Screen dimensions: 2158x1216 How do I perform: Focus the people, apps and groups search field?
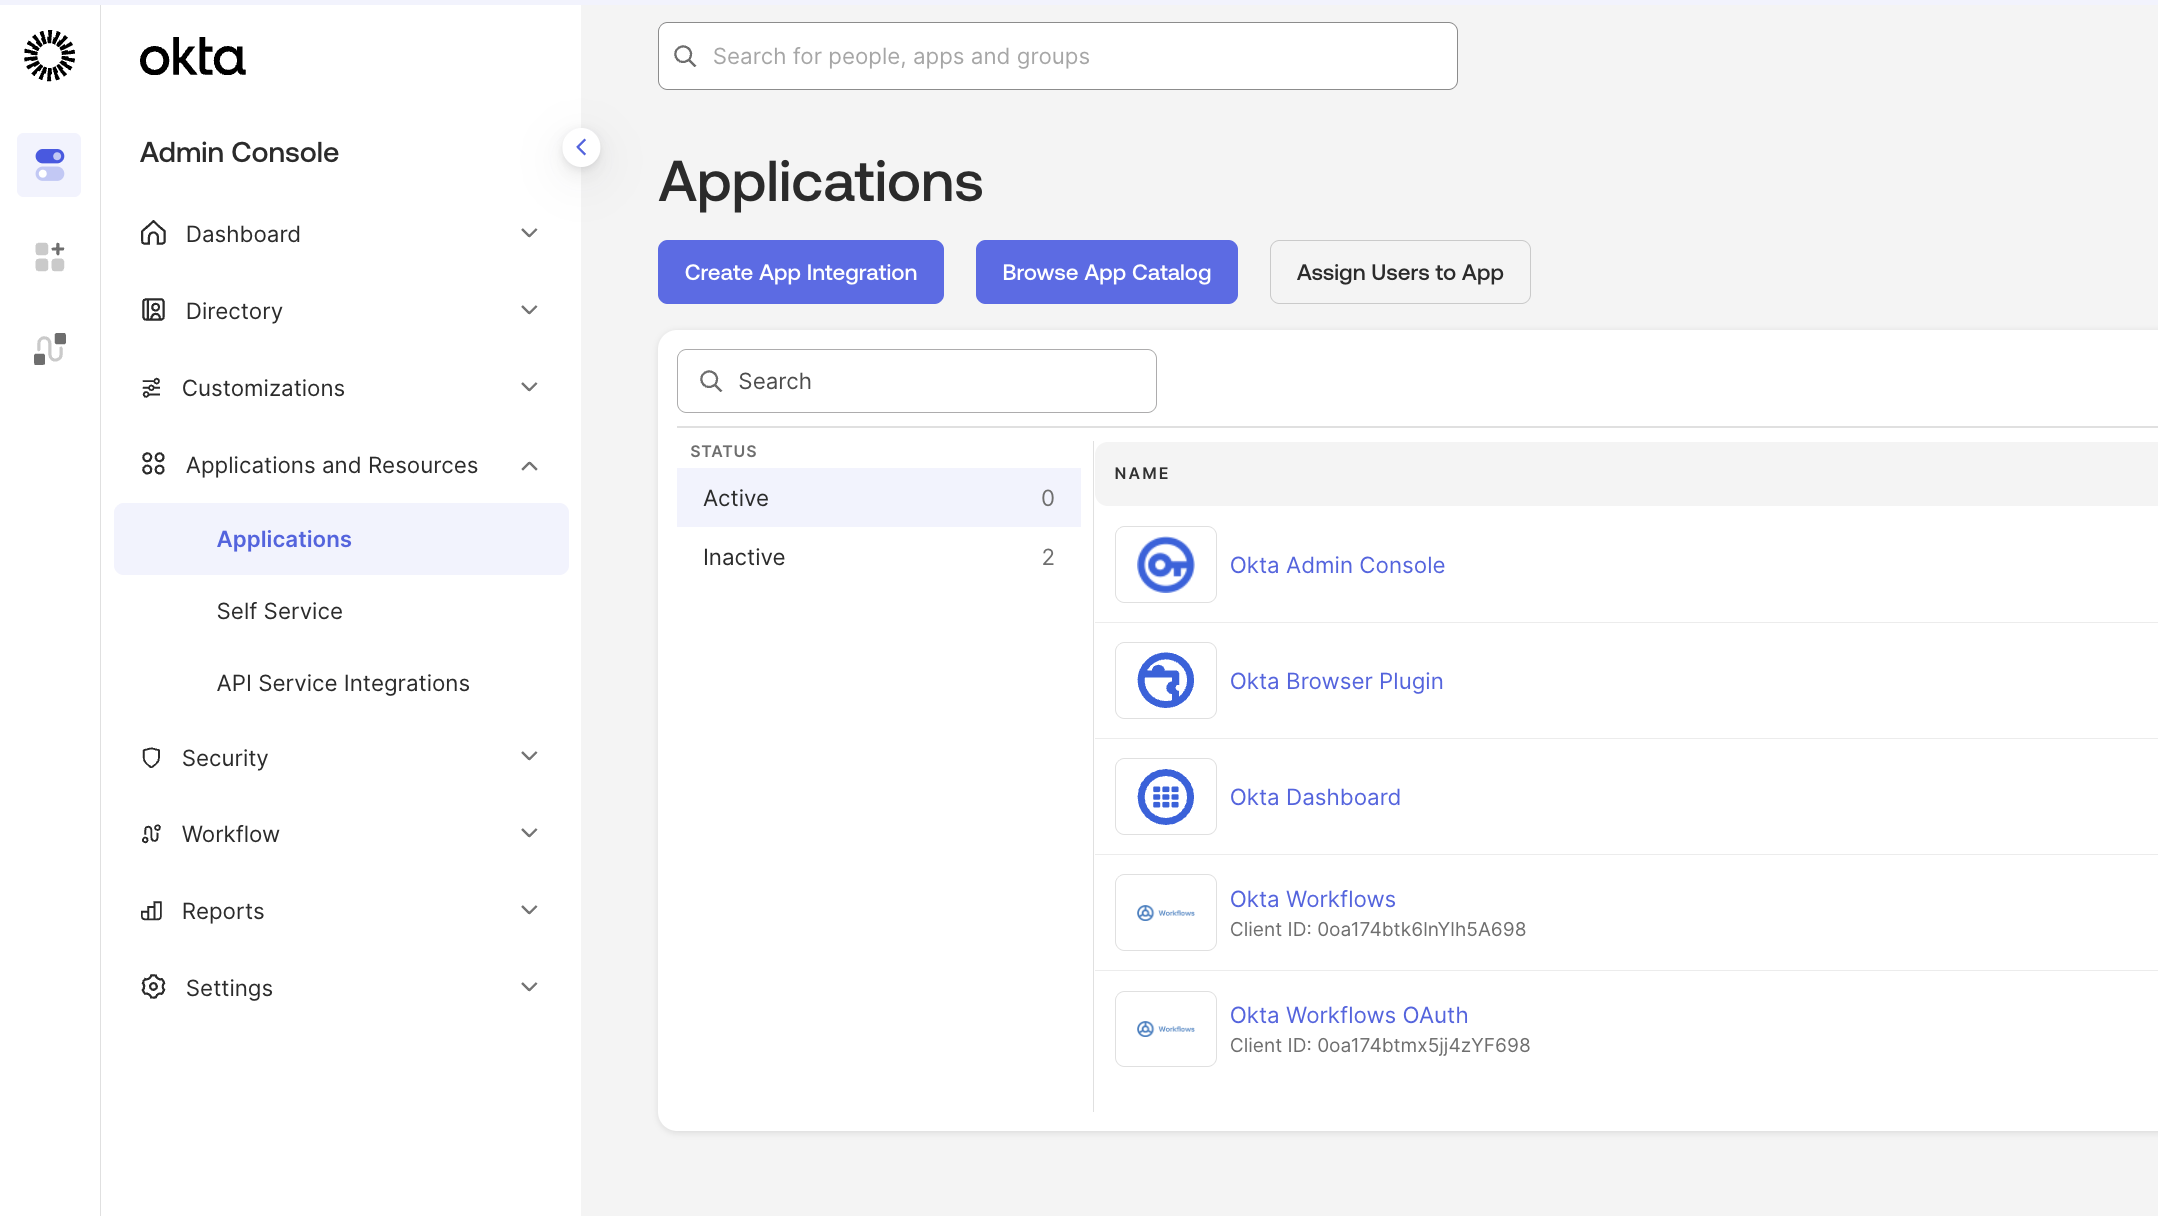click(1058, 56)
